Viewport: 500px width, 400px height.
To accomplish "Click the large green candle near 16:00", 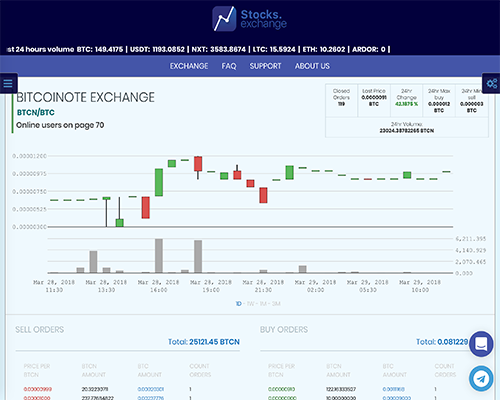I will pos(159,182).
